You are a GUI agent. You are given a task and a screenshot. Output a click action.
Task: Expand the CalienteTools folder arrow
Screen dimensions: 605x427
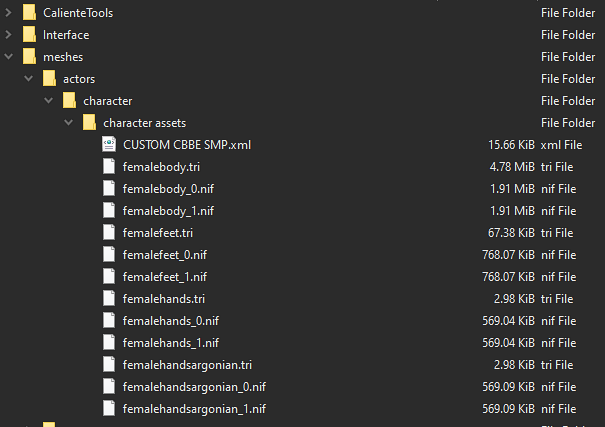click(8, 13)
